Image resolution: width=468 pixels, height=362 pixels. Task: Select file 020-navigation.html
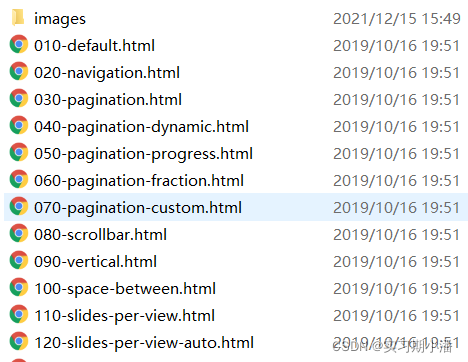[x=107, y=73]
